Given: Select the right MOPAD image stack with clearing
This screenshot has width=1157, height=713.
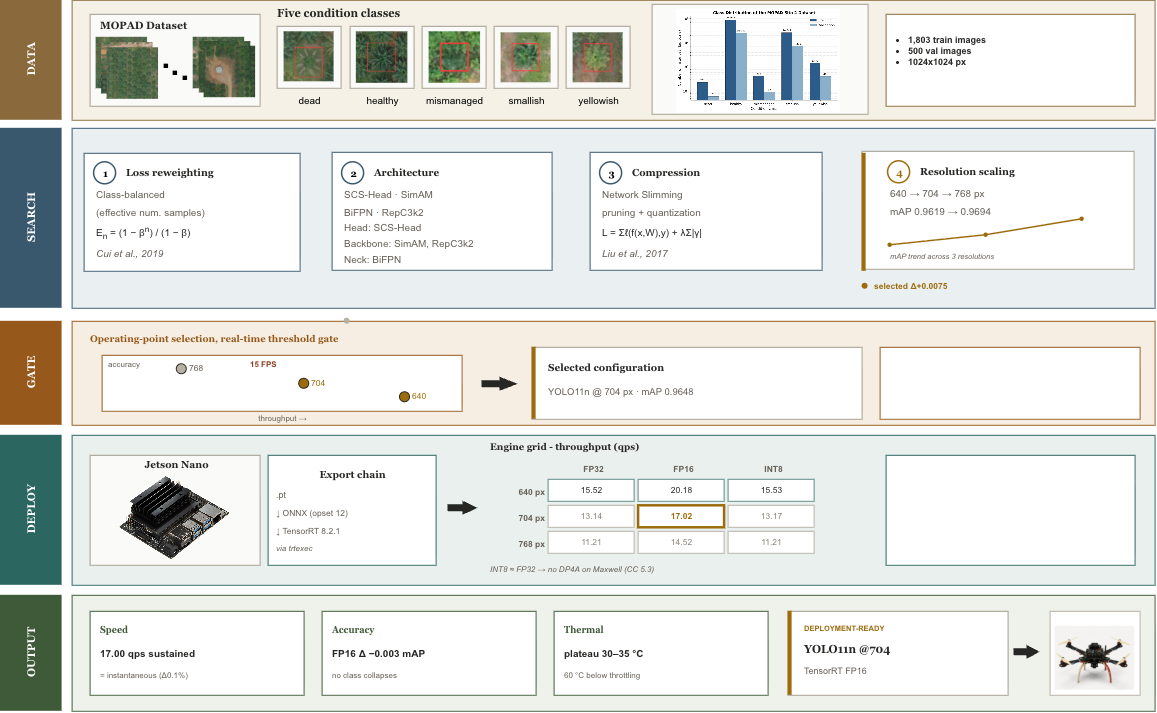Looking at the screenshot, I should pyautogui.click(x=224, y=67).
